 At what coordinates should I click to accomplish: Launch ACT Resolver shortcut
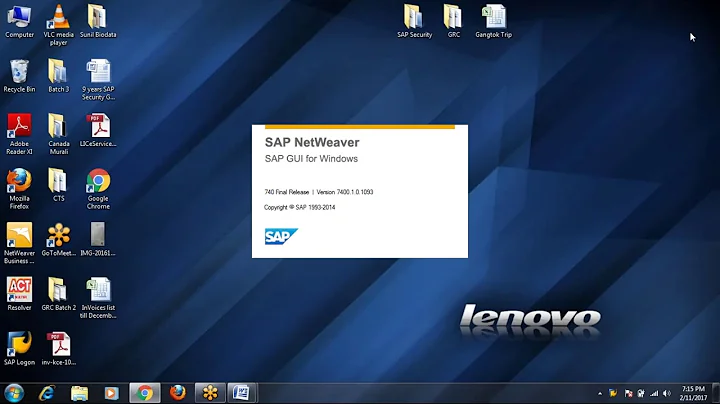click(x=19, y=294)
